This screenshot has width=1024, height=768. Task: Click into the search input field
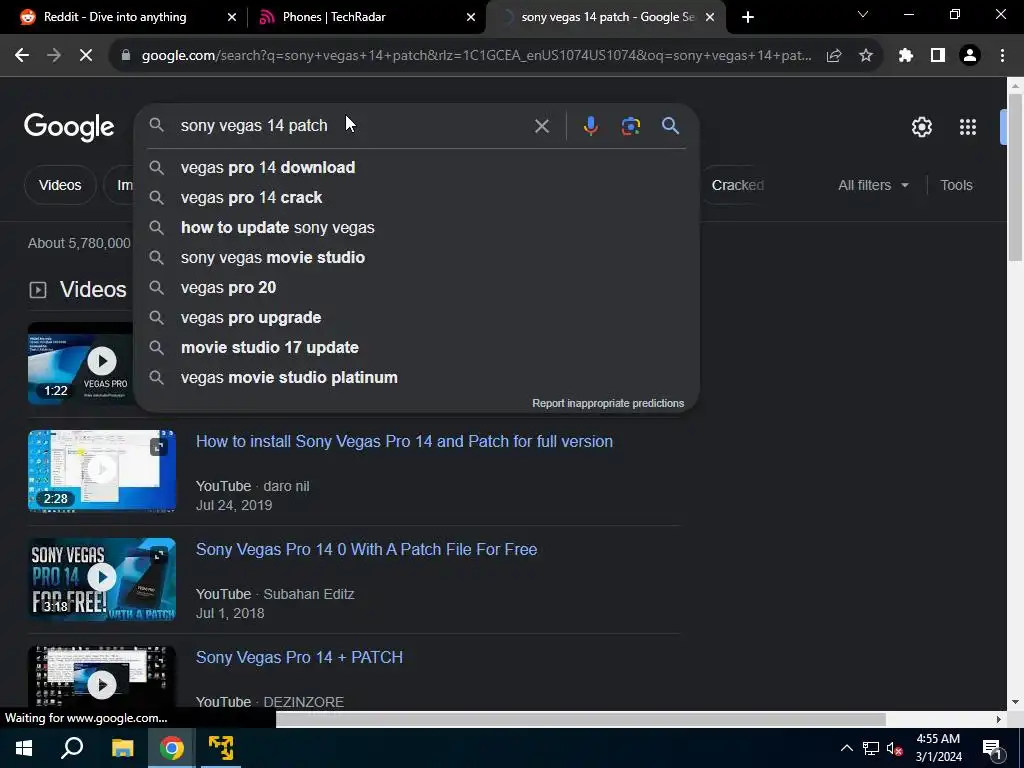(x=353, y=125)
